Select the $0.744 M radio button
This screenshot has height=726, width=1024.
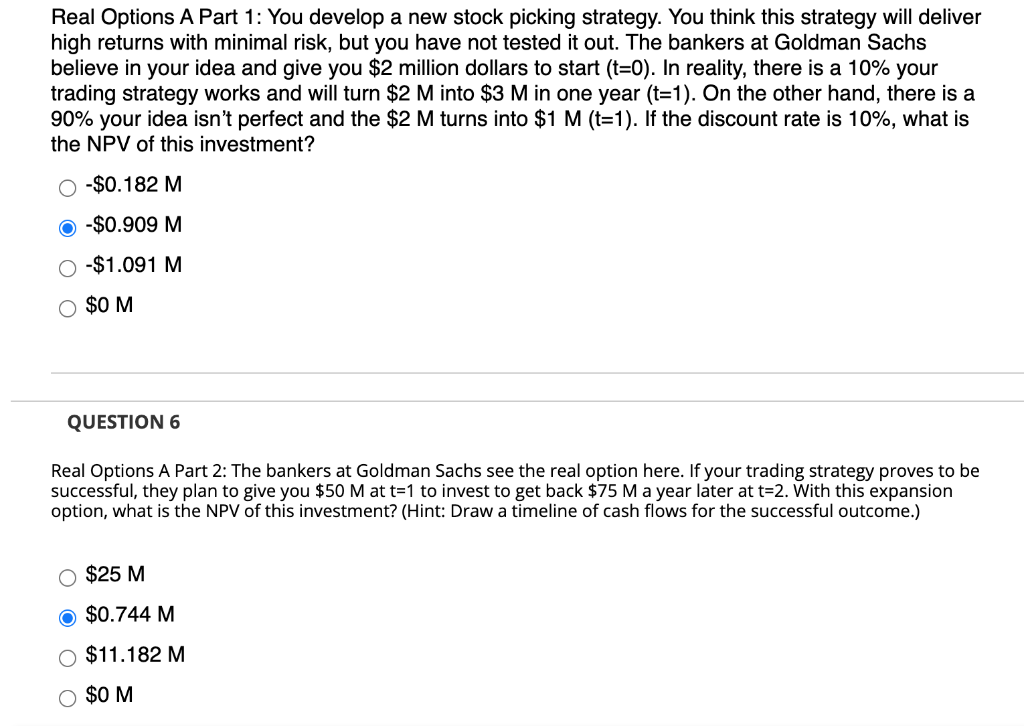pyautogui.click(x=67, y=617)
